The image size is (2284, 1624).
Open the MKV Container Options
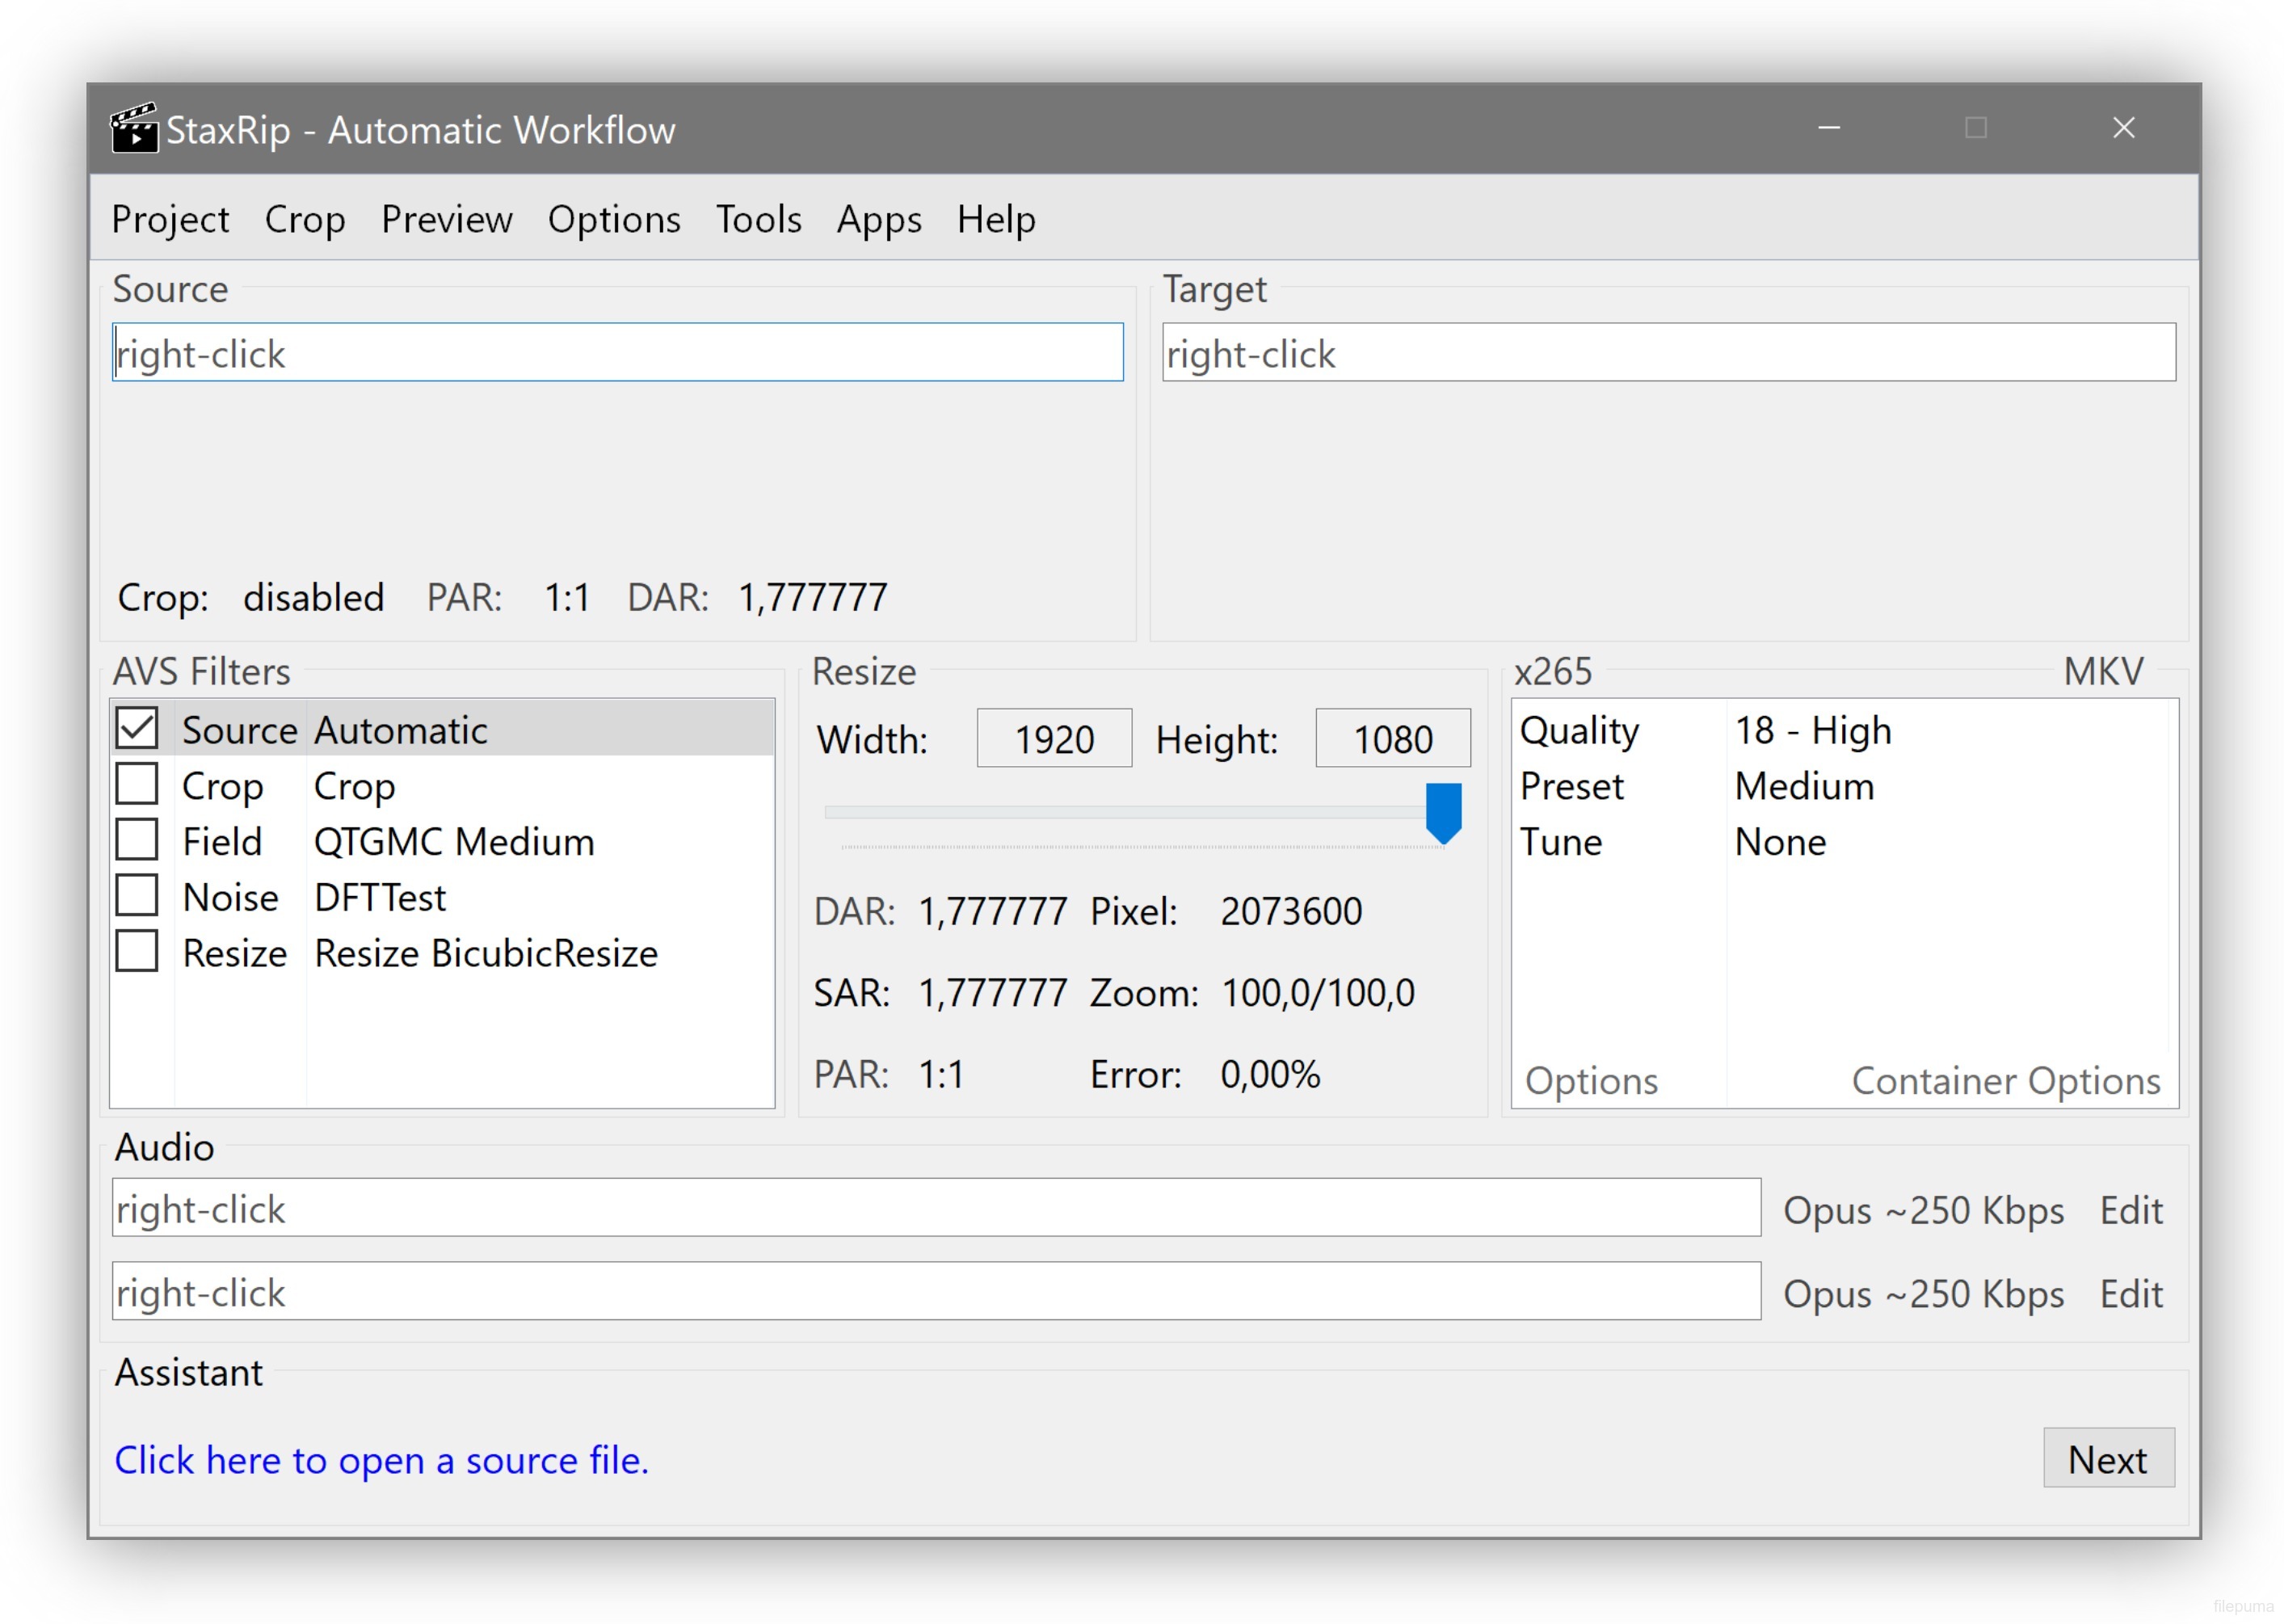(2005, 1080)
